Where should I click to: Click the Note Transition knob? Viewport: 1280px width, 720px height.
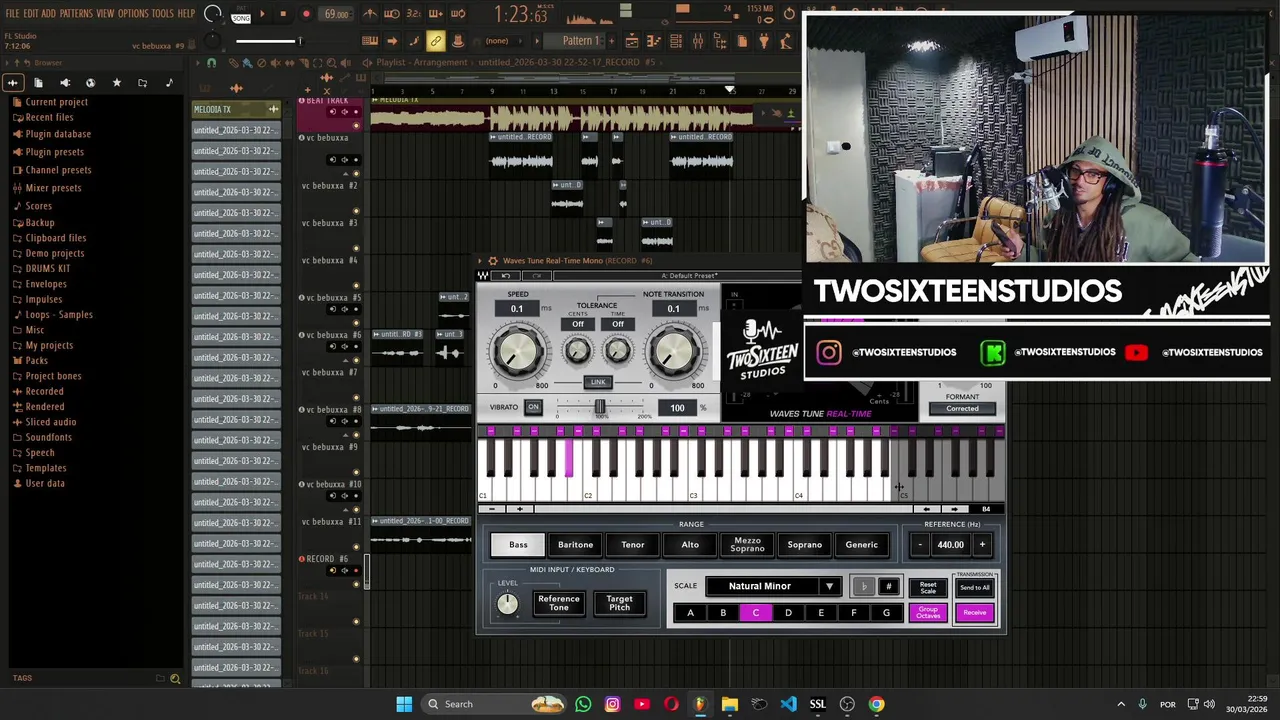click(674, 351)
